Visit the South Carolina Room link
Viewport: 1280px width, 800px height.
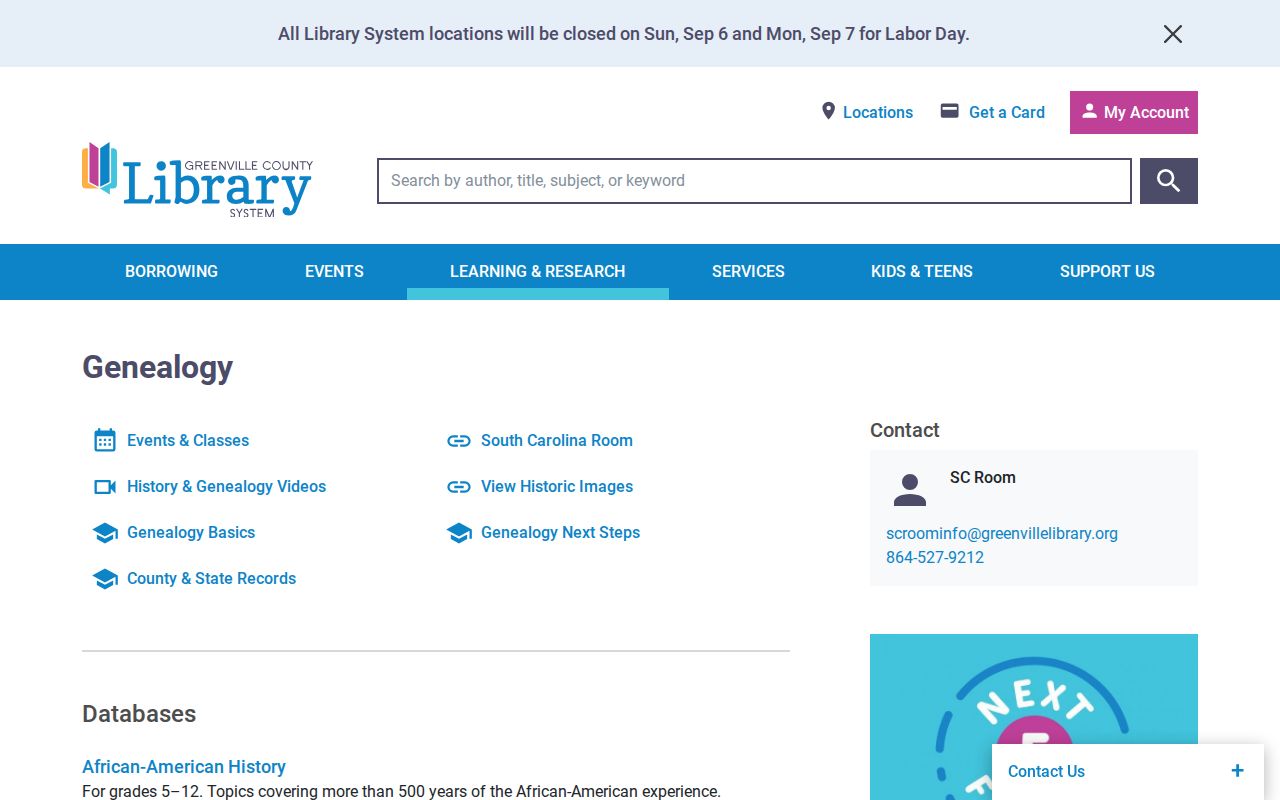557,440
